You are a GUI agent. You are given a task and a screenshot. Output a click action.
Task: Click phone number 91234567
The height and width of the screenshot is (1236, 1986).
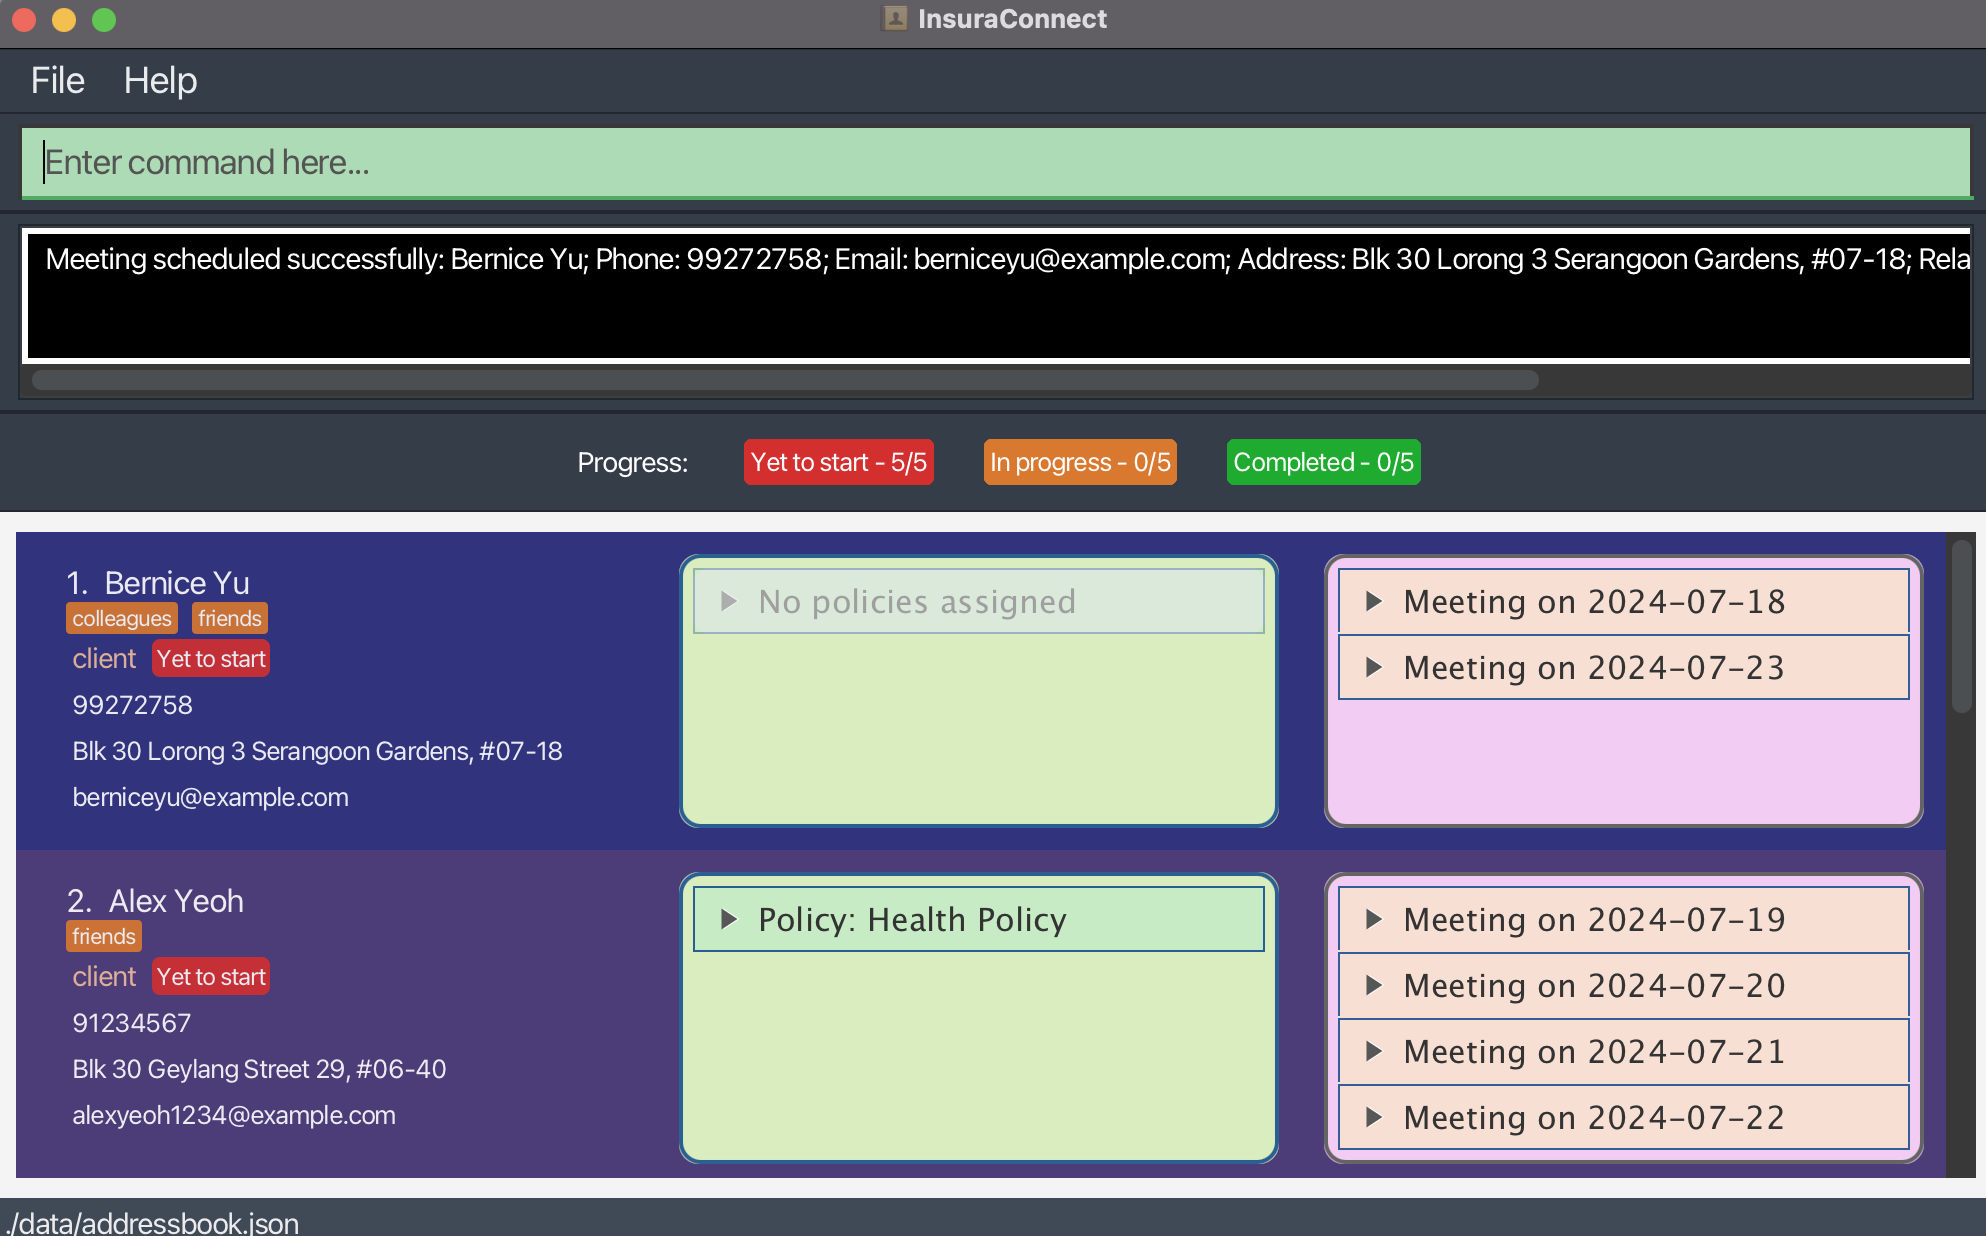click(131, 1023)
